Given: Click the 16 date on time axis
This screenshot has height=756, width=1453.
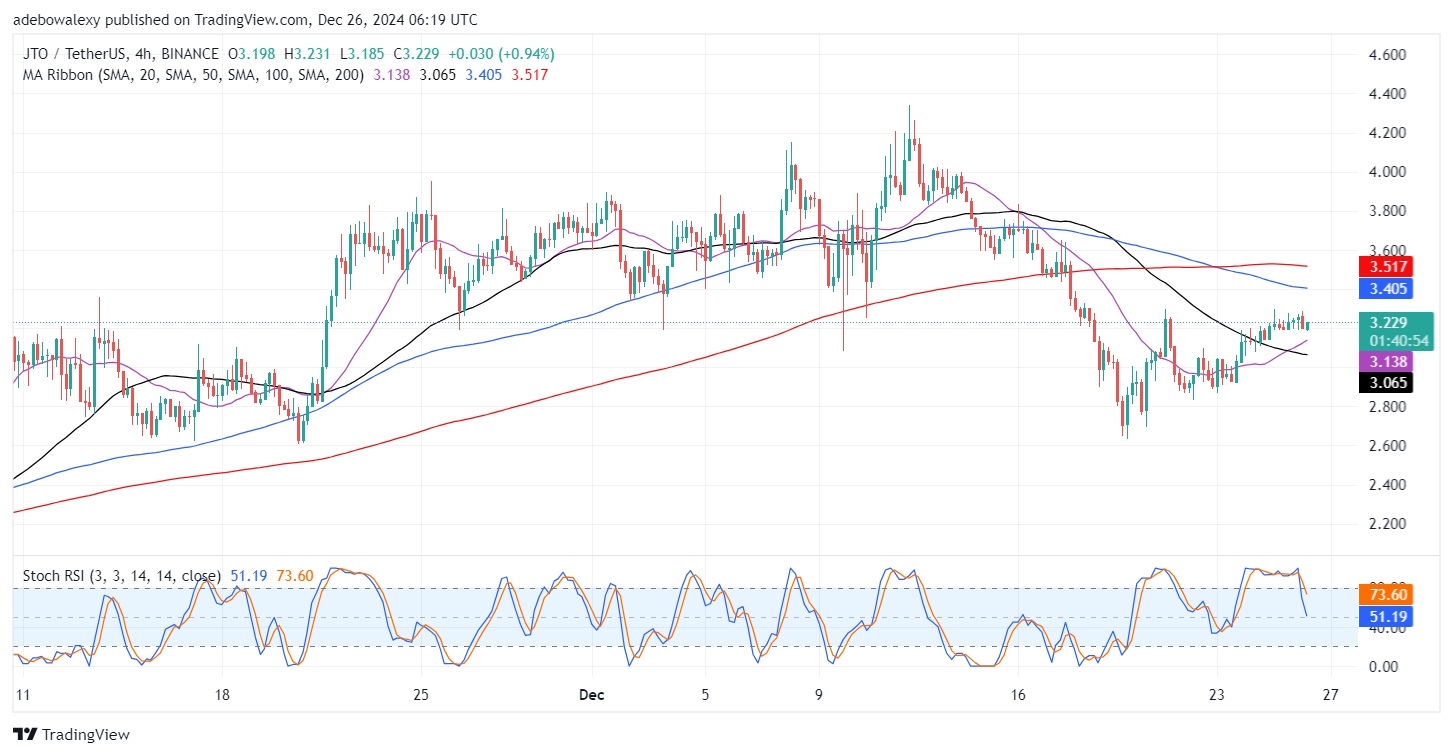Looking at the screenshot, I should point(1018,694).
